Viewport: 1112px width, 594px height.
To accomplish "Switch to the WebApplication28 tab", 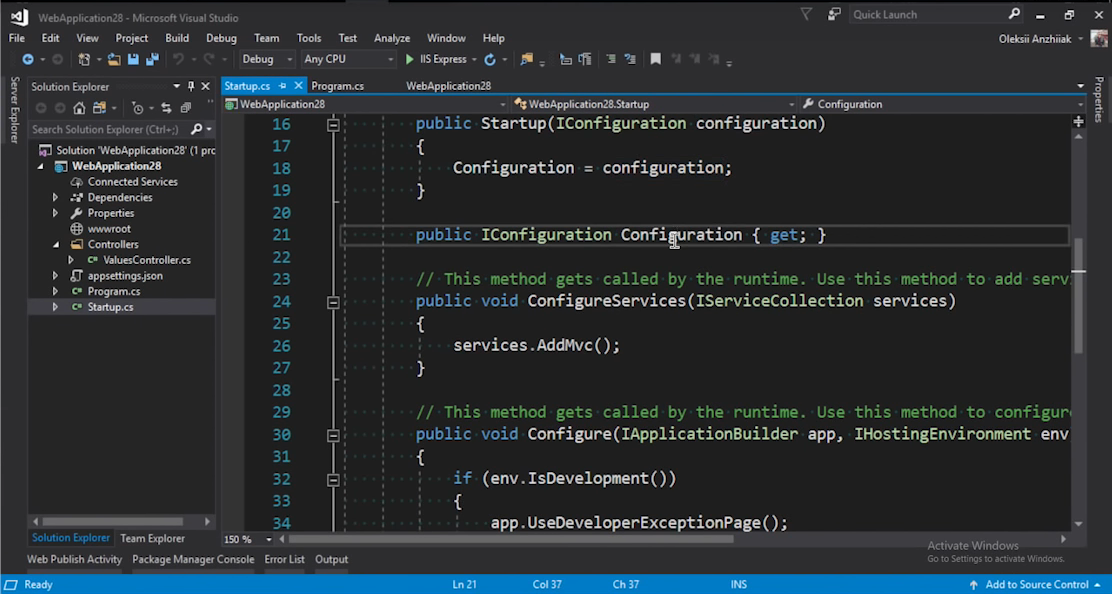I will [448, 86].
